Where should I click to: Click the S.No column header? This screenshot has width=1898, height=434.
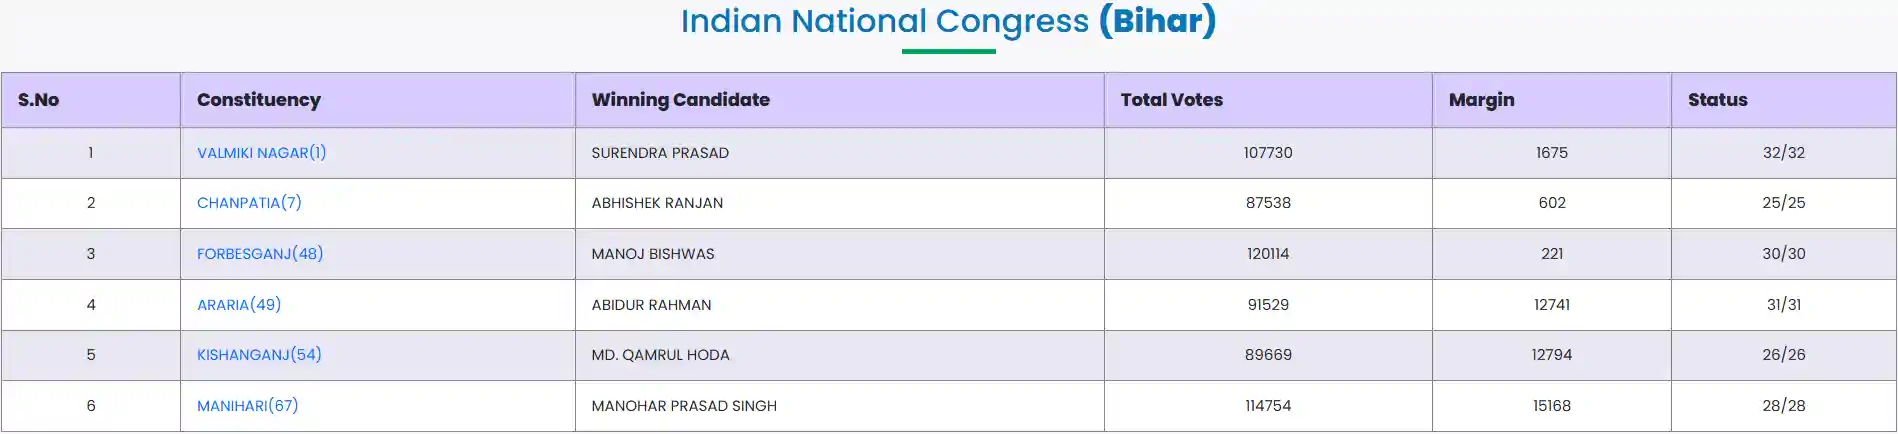(x=38, y=100)
